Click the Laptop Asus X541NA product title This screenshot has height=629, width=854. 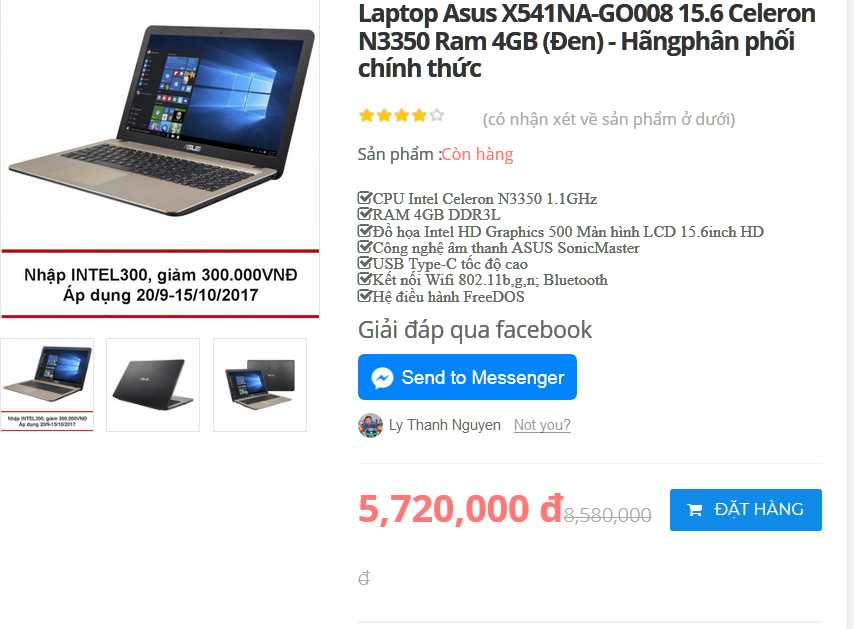click(x=587, y=41)
